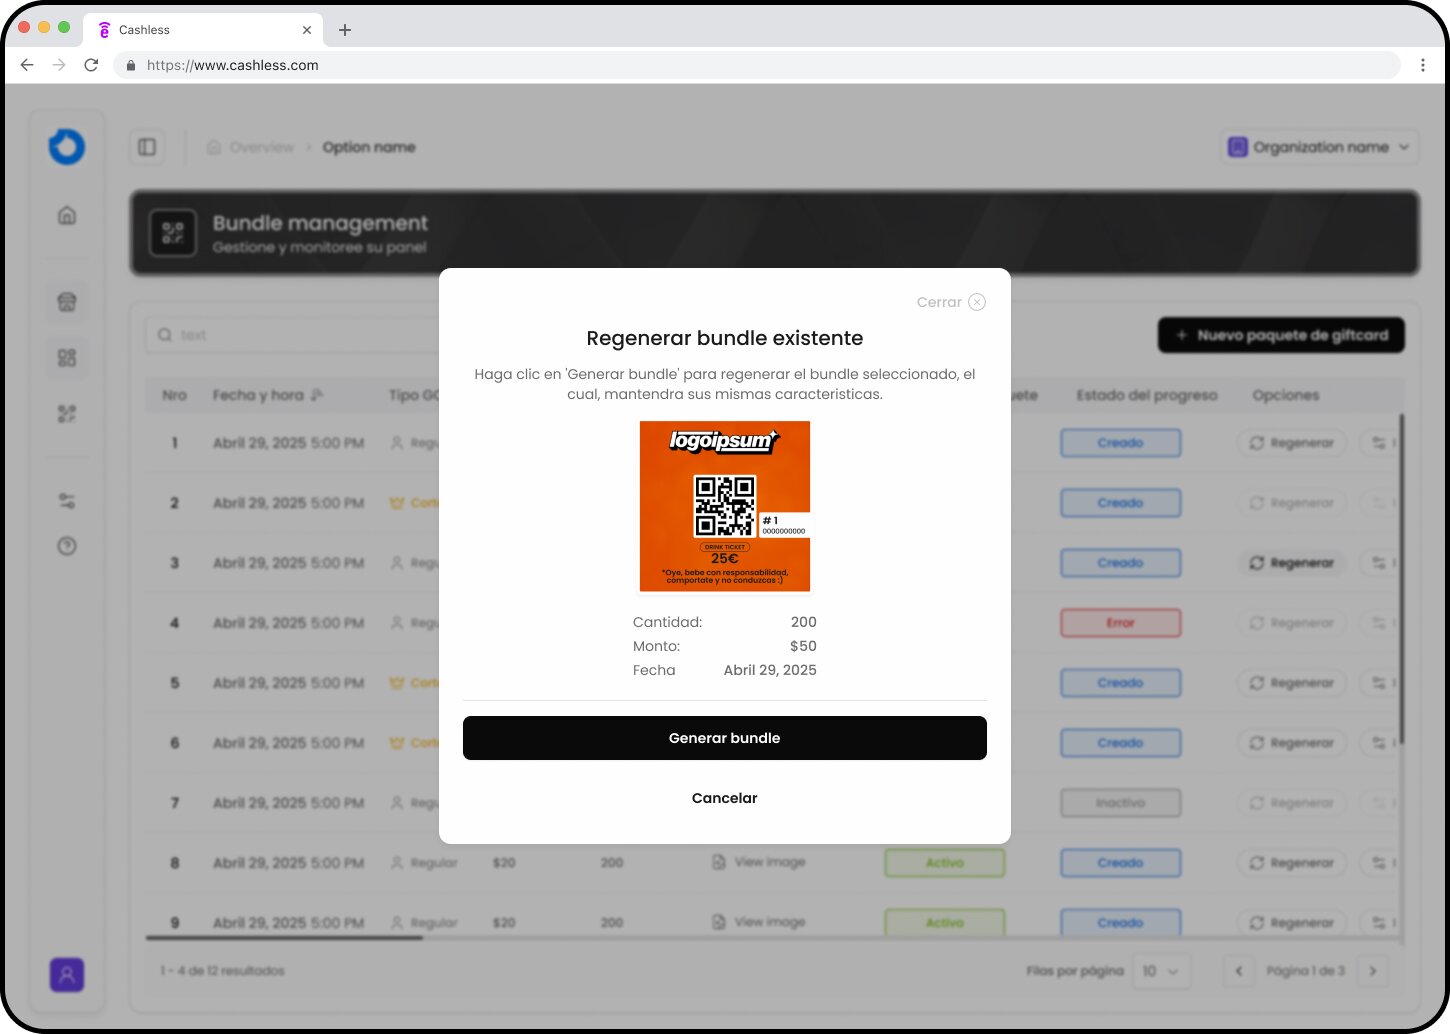The height and width of the screenshot is (1034, 1450).
Task: Click Estado del progreso column header
Action: click(x=1147, y=395)
